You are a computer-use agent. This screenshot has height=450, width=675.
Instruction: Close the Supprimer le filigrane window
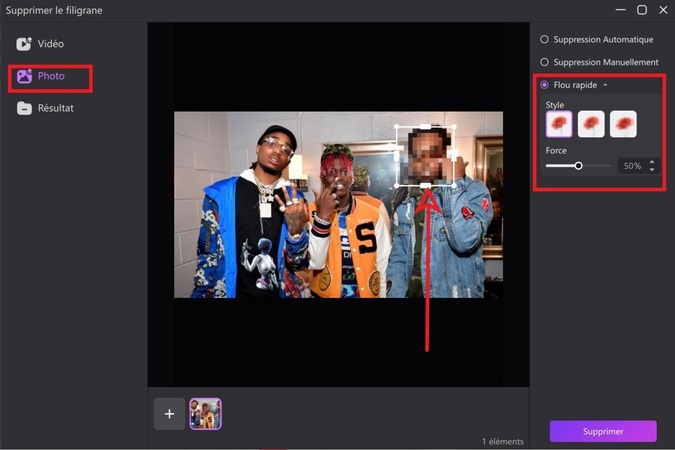663,10
